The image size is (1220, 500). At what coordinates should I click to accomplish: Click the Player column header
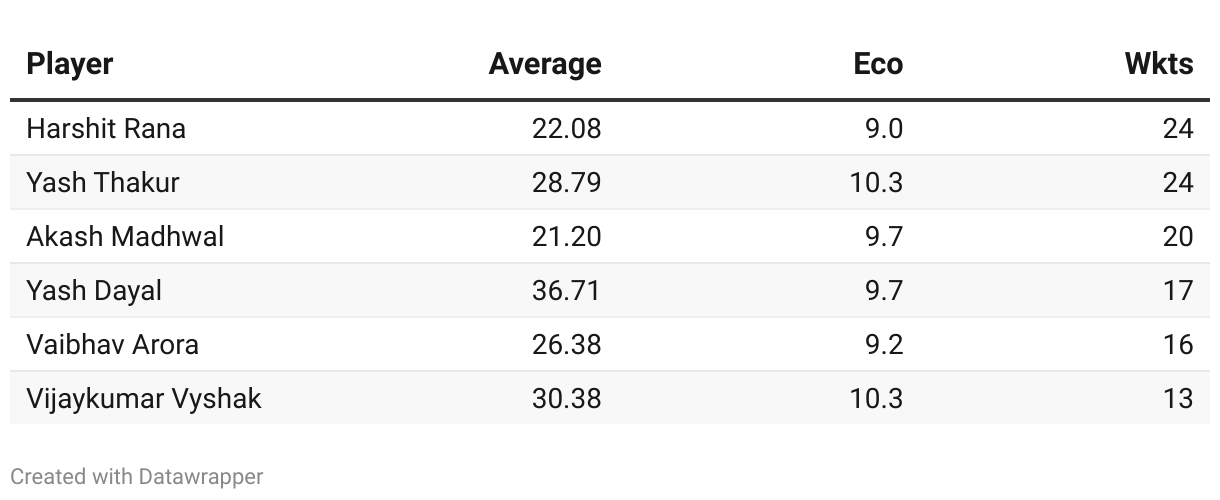coord(70,64)
